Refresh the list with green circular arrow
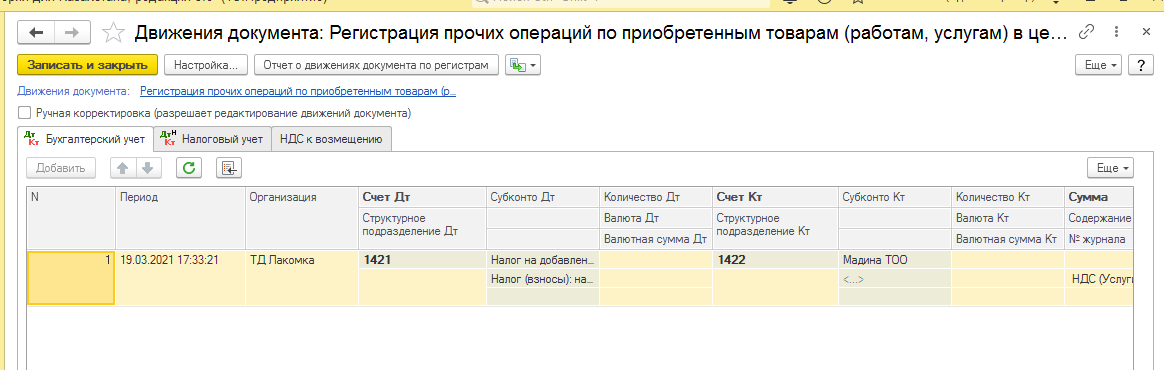 coord(189,168)
